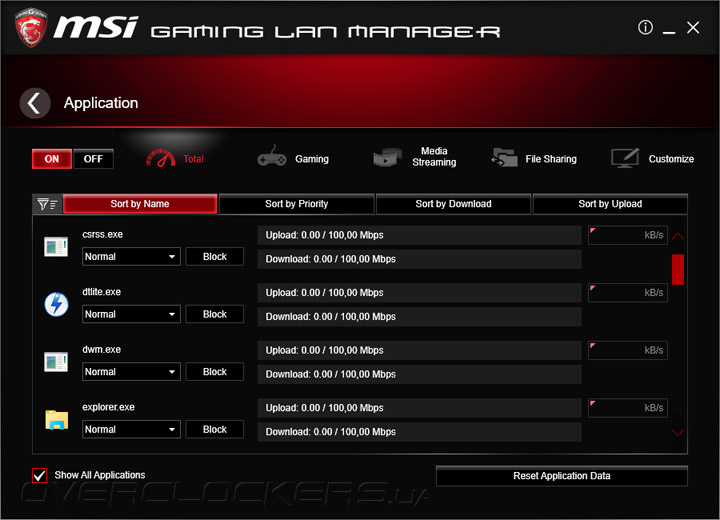Select the Gaming controller icon

pyautogui.click(x=272, y=157)
